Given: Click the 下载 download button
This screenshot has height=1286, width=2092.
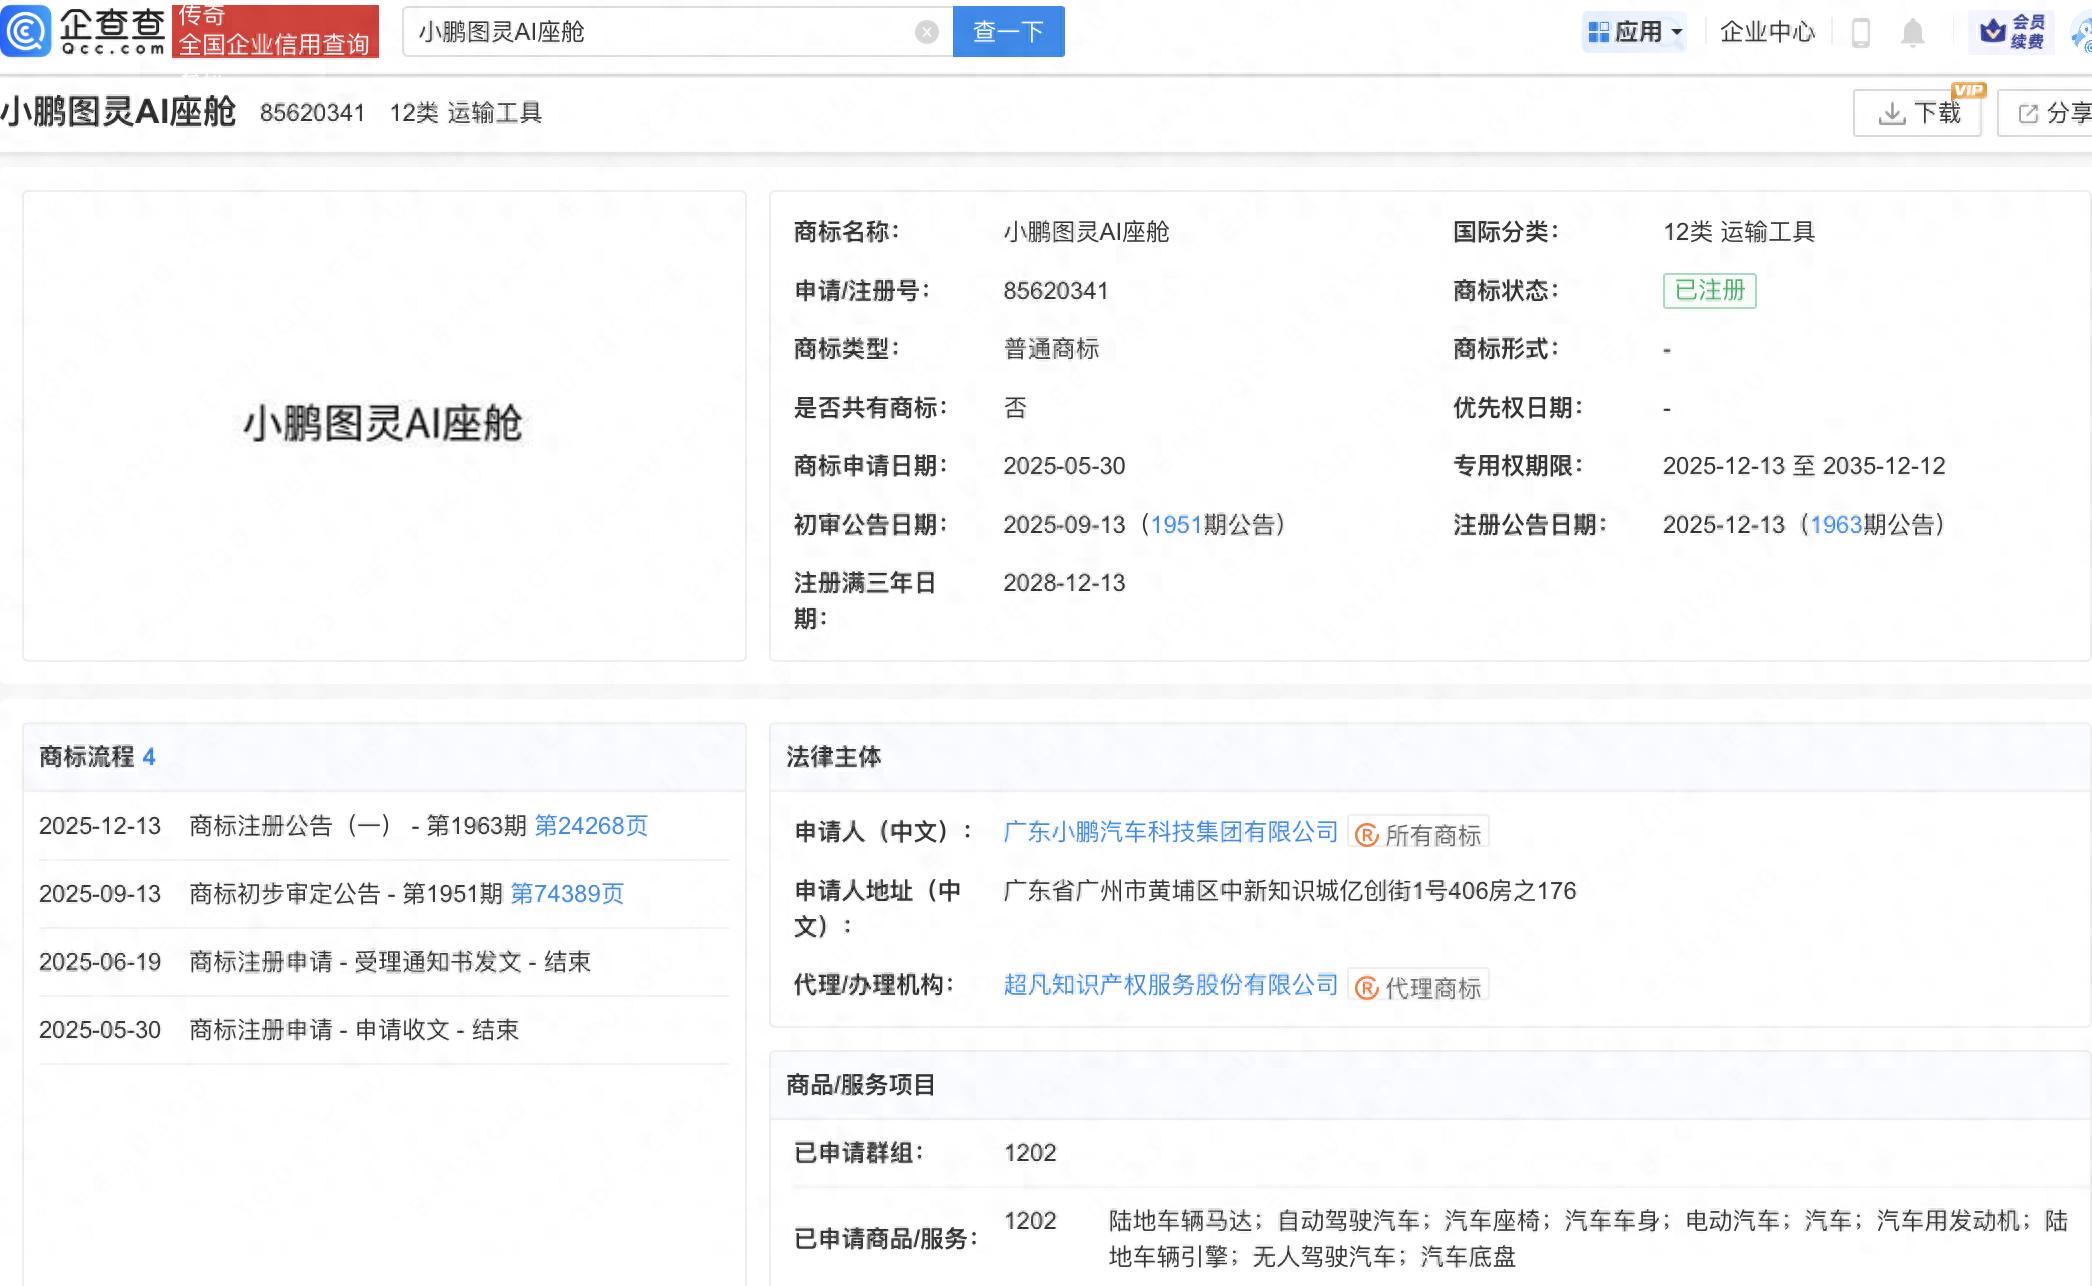Looking at the screenshot, I should [1917, 113].
